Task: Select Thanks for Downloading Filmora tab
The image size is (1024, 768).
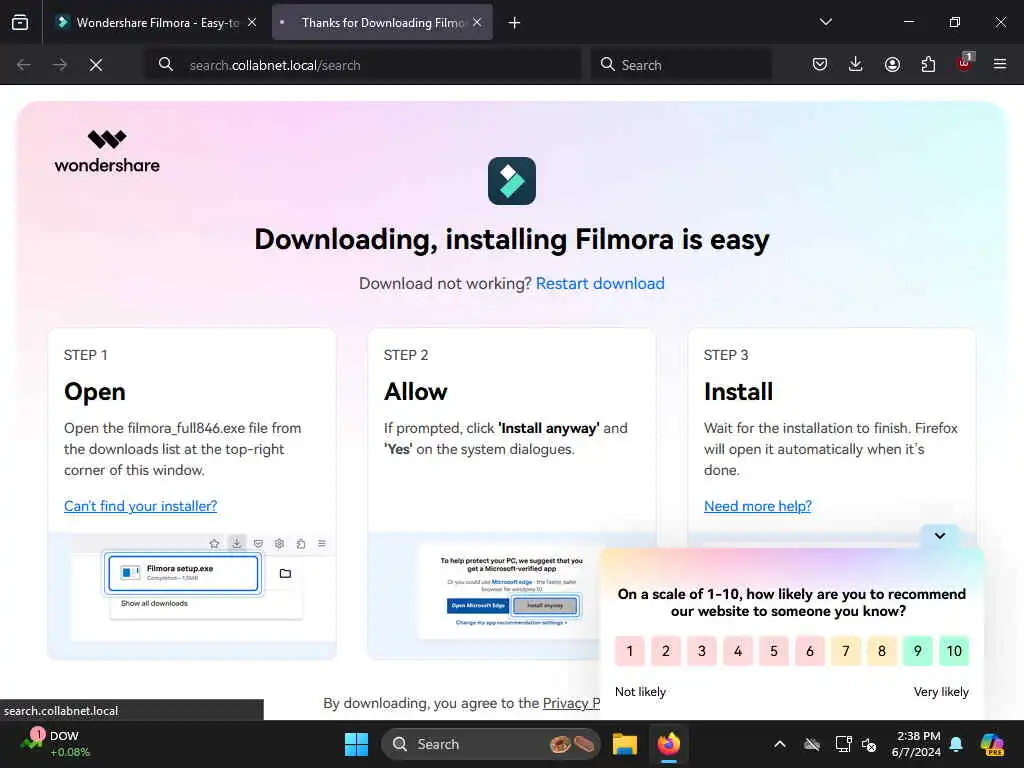Action: [382, 22]
